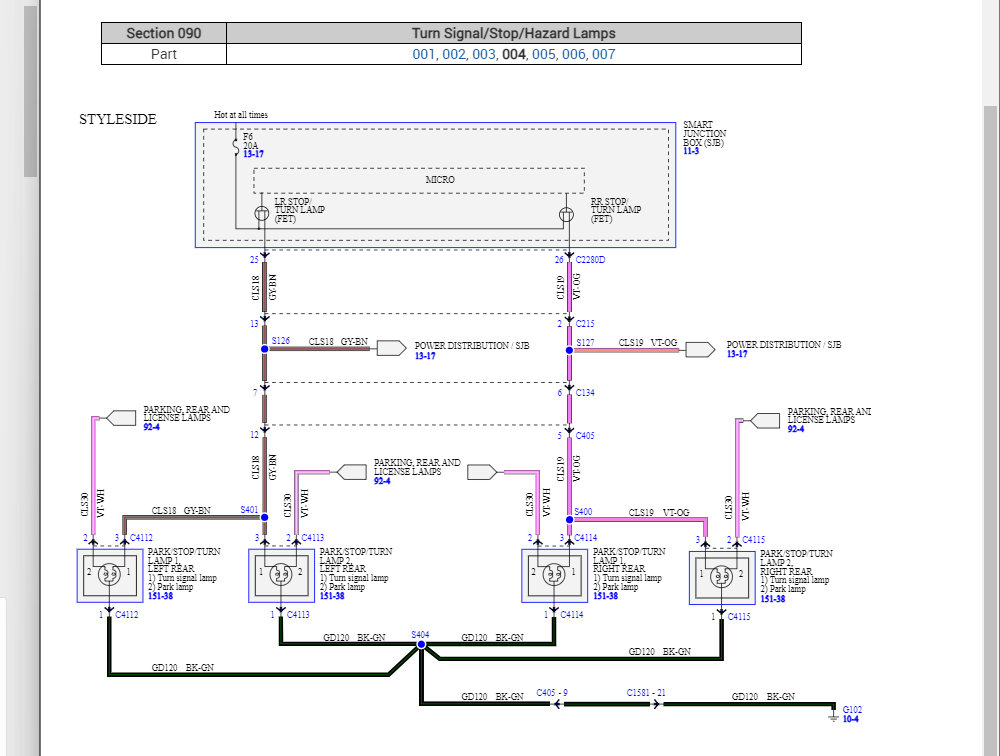Open Part 001 of Section 090
Image resolution: width=1000 pixels, height=756 pixels.
[x=423, y=54]
